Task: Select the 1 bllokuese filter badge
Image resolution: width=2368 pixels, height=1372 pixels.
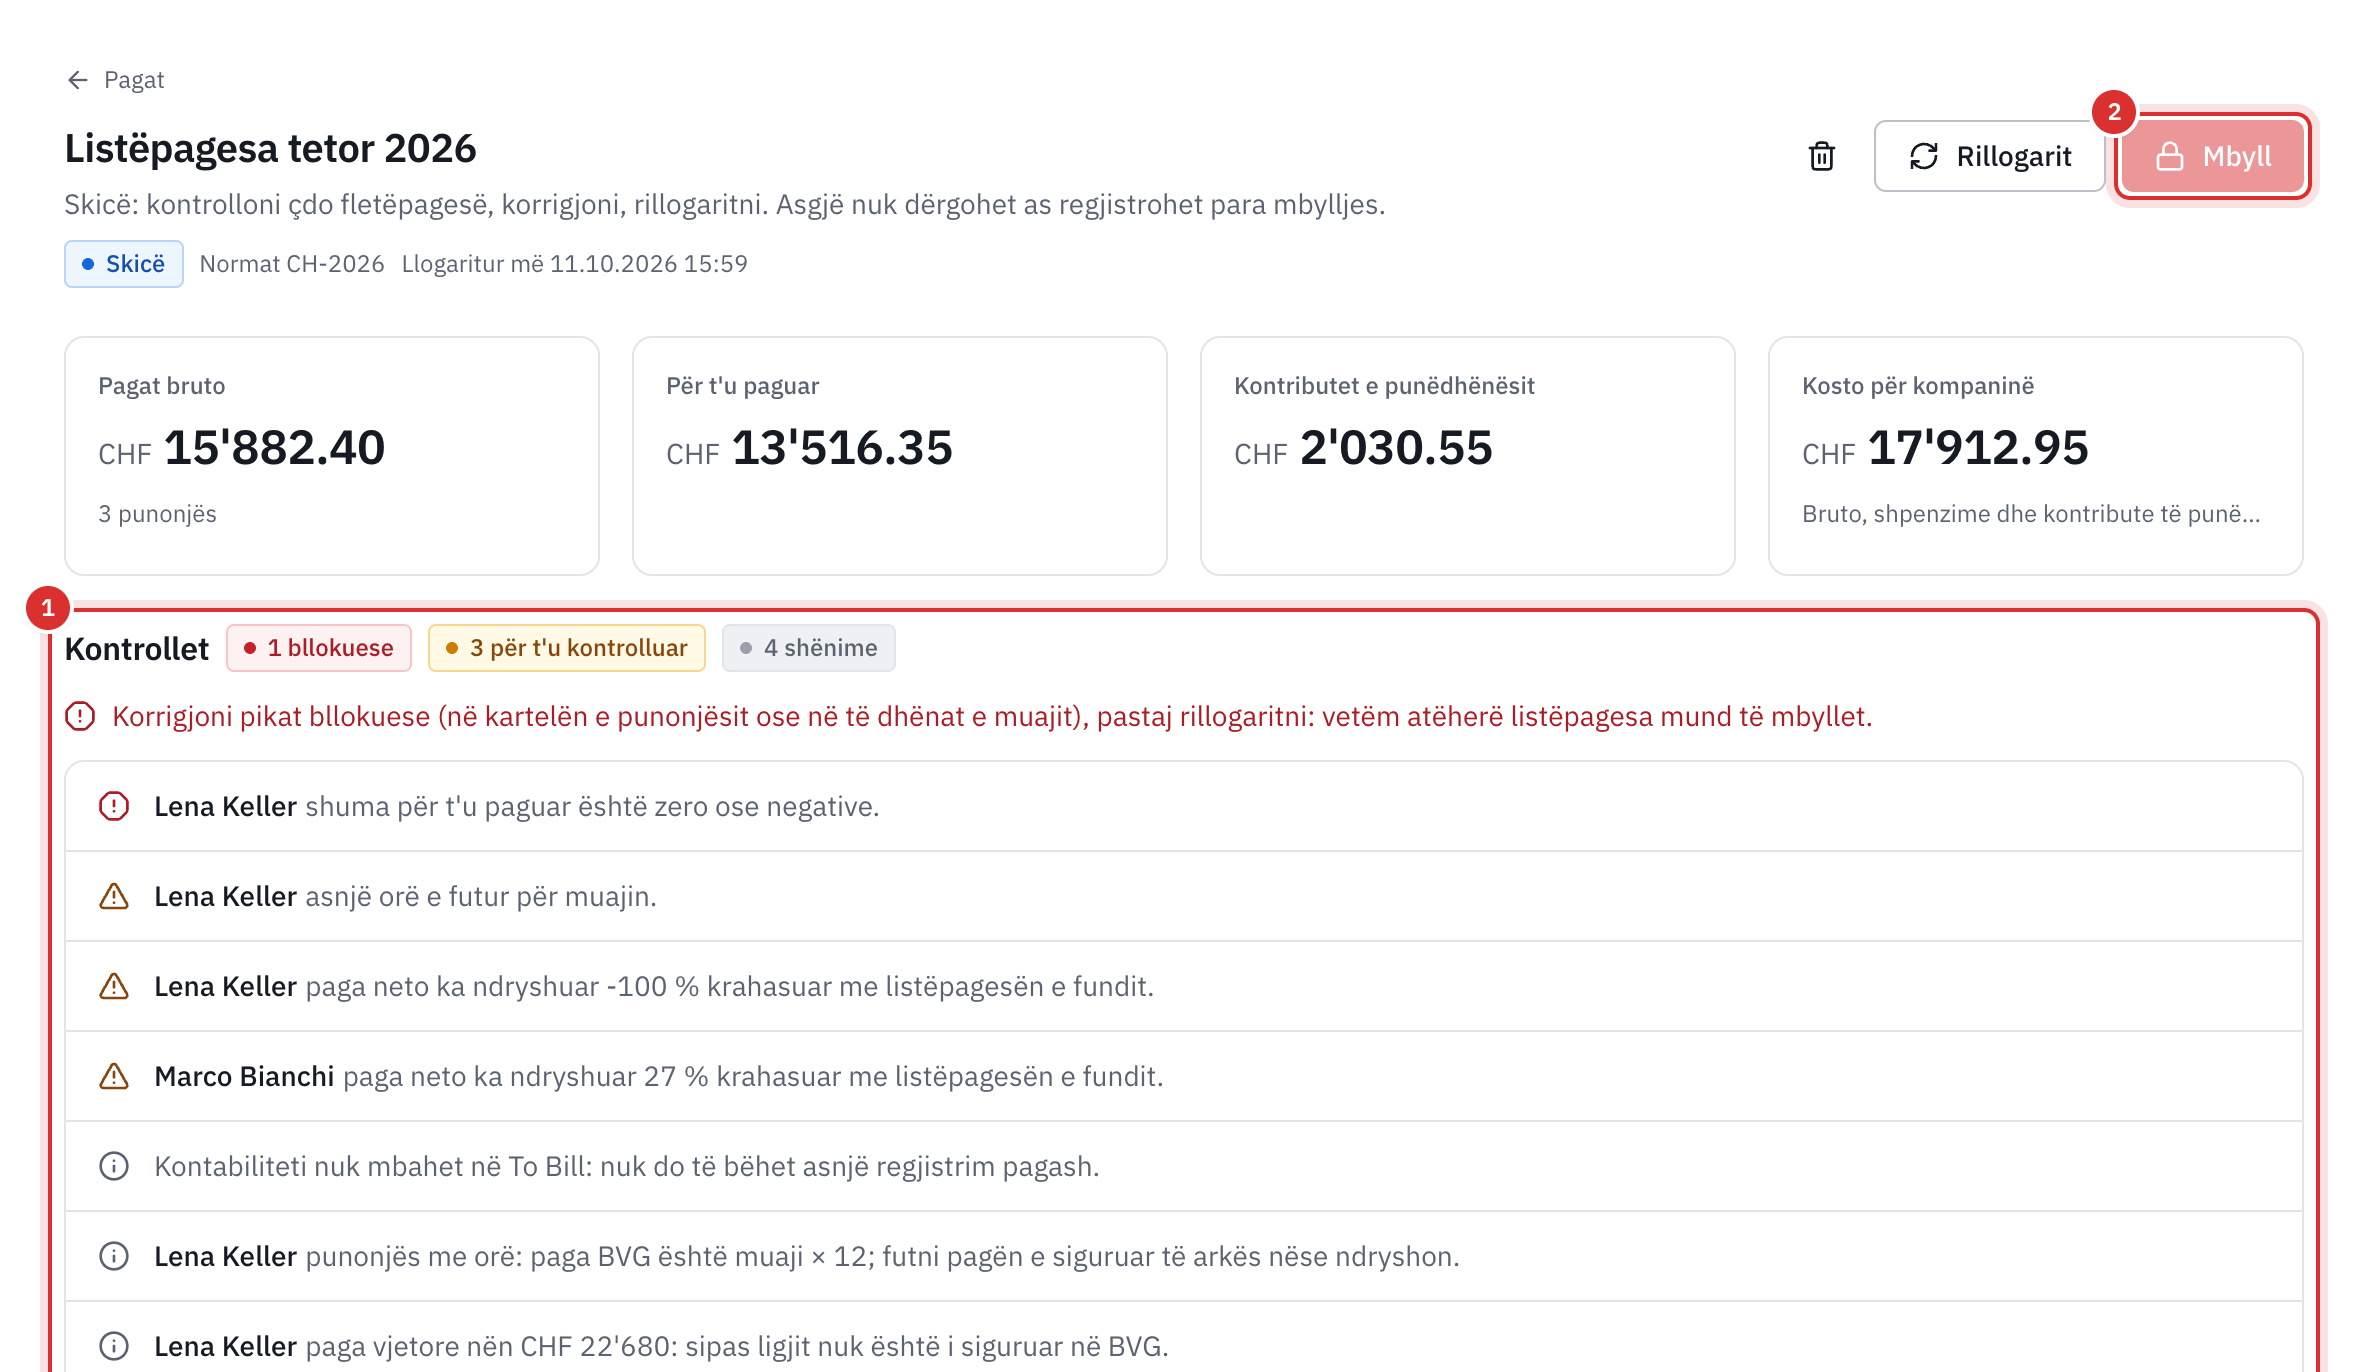Action: pyautogui.click(x=319, y=648)
